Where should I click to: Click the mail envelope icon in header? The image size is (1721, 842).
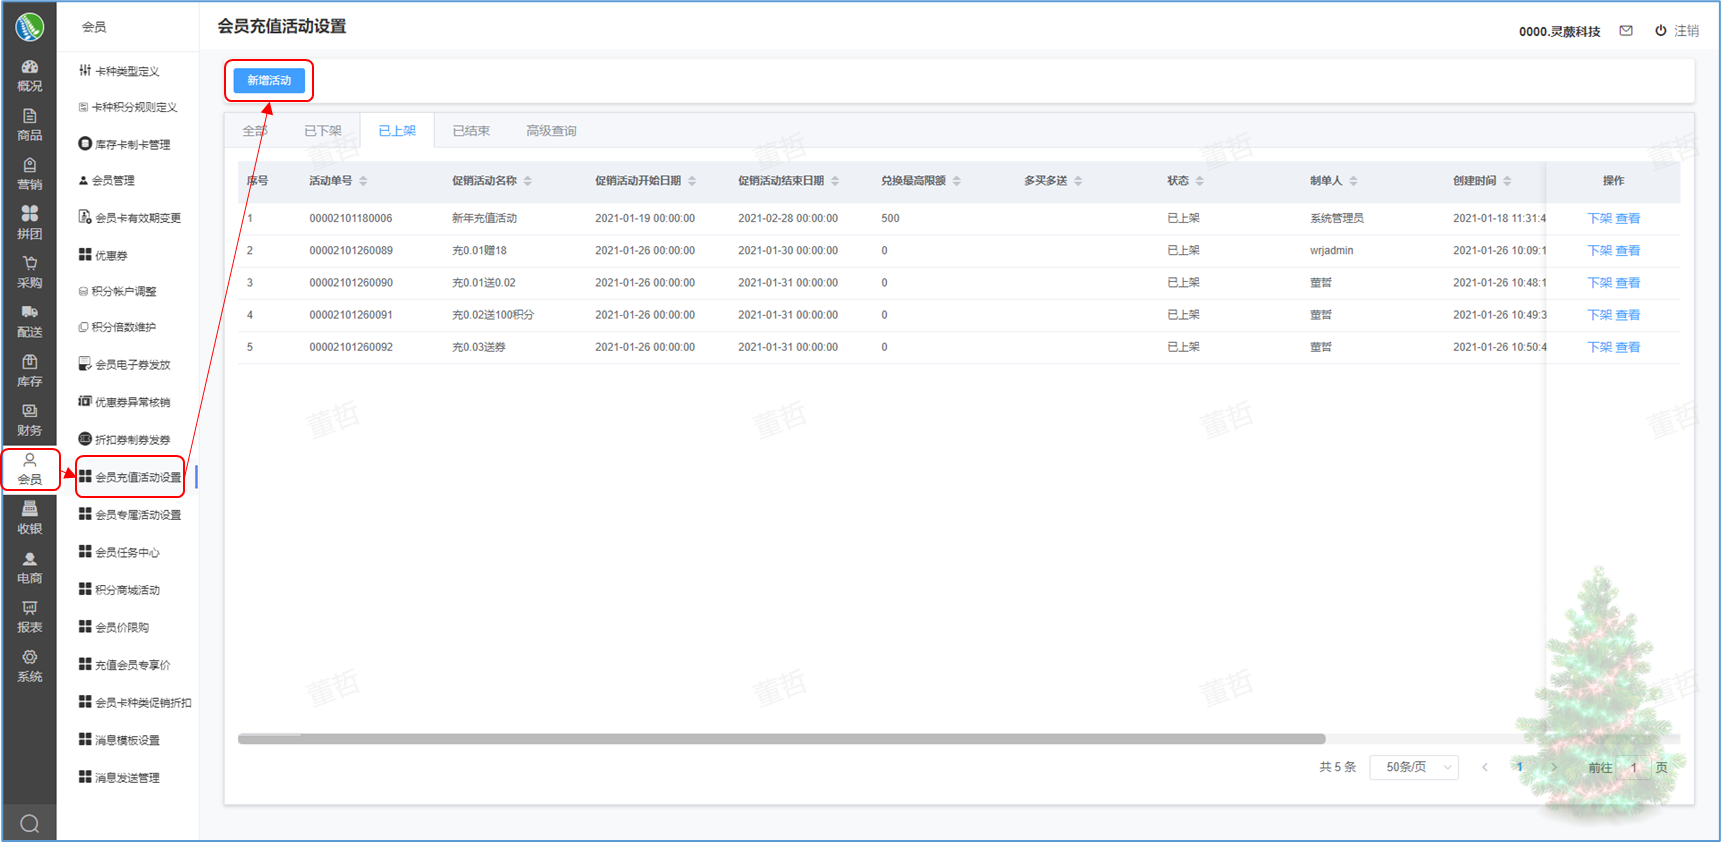click(1626, 31)
